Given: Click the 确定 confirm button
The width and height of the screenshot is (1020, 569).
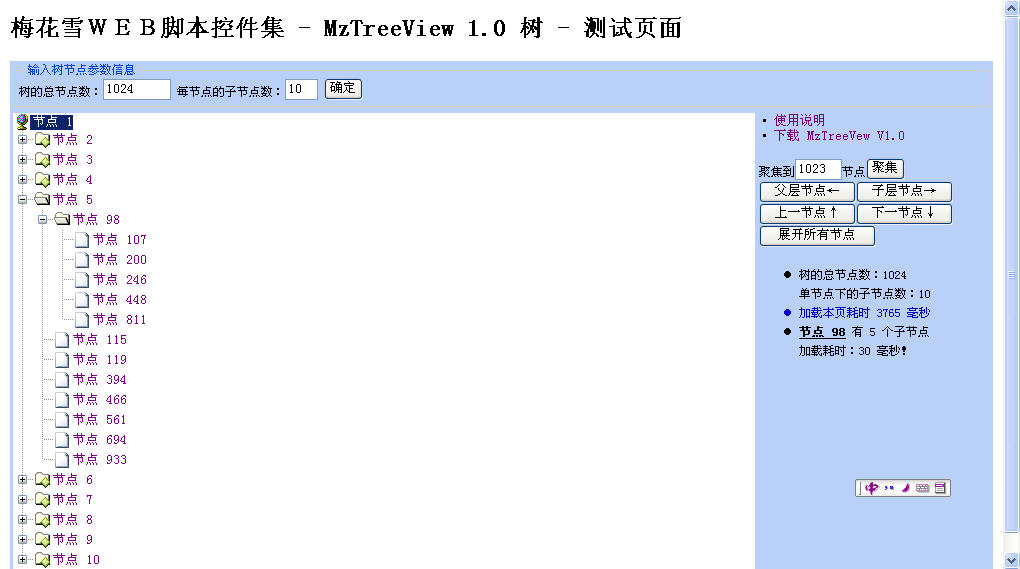Looking at the screenshot, I should coord(343,88).
